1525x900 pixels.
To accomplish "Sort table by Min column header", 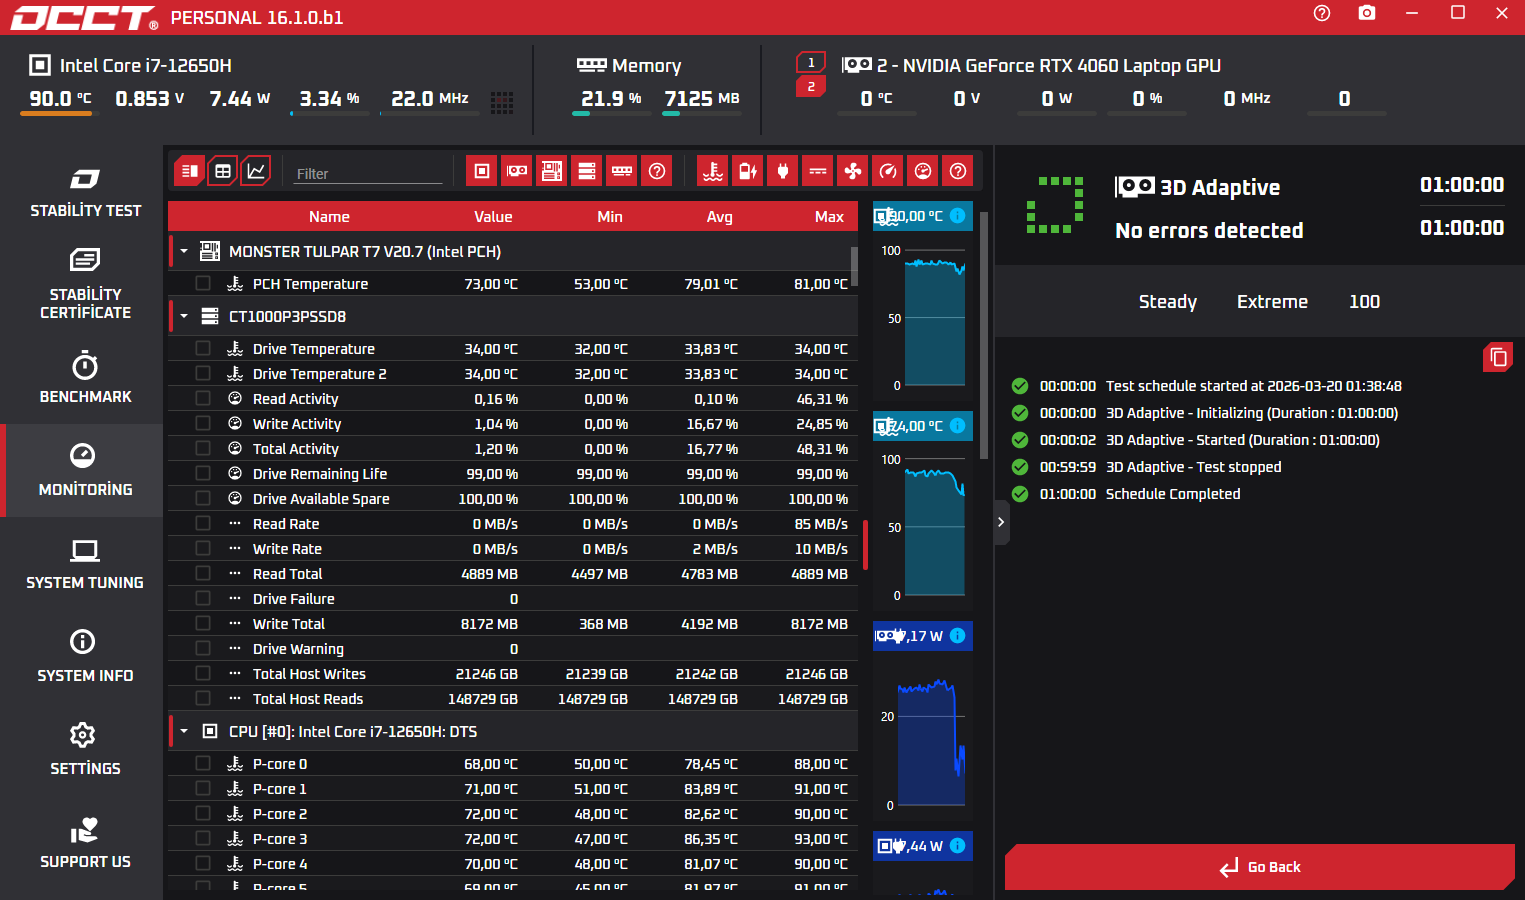I will click(610, 217).
